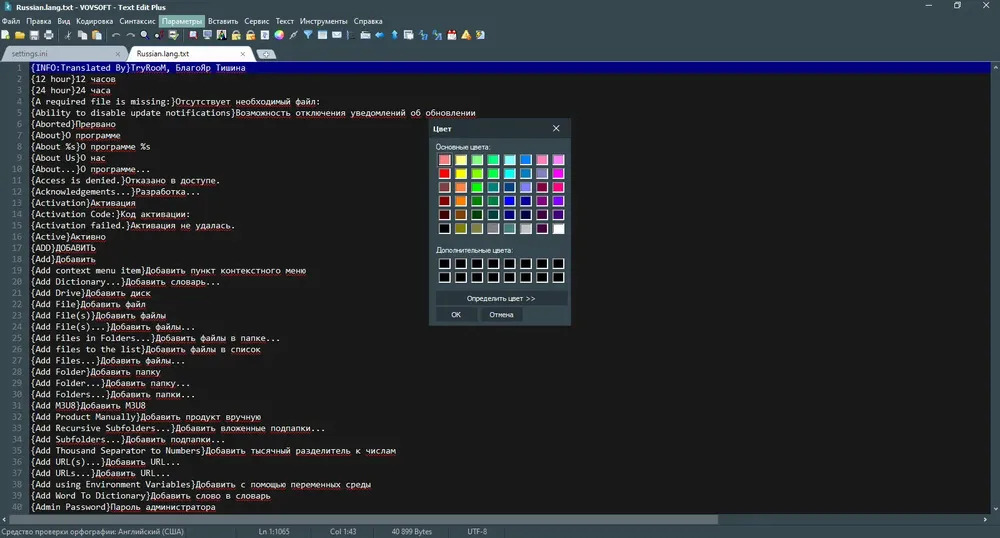The height and width of the screenshot is (538, 1000).
Task: Open the Инструменты menu
Action: pyautogui.click(x=323, y=21)
